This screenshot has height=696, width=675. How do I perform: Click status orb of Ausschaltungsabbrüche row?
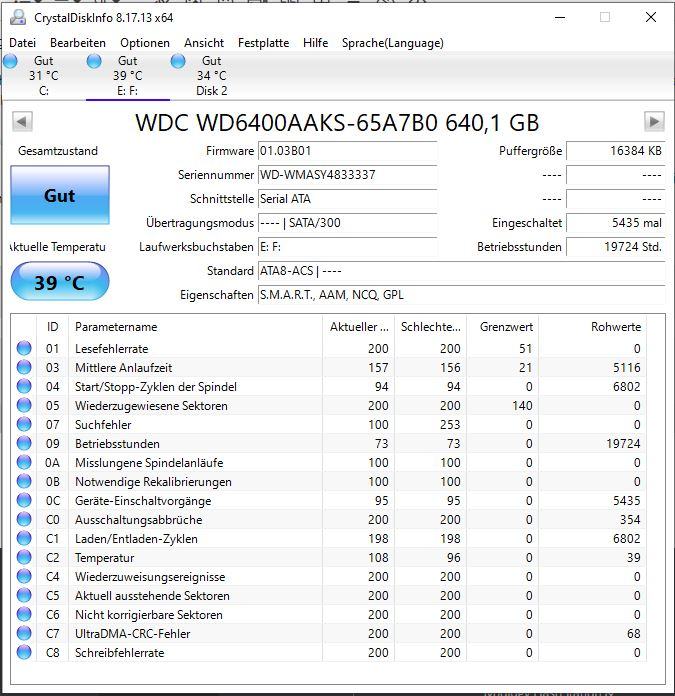[x=24, y=519]
